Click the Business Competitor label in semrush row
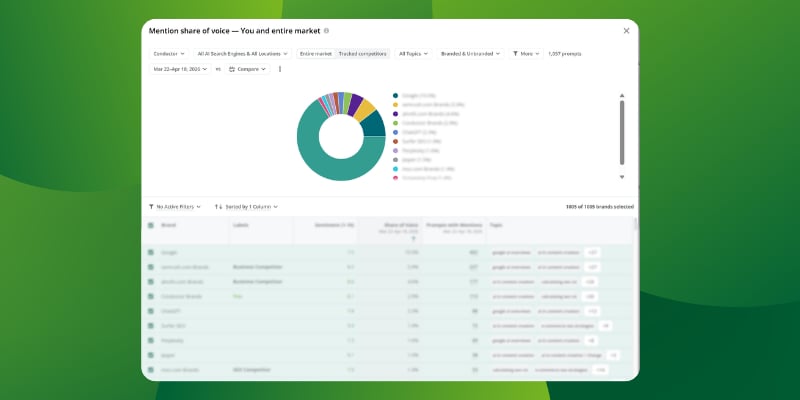800x400 pixels. tap(257, 267)
